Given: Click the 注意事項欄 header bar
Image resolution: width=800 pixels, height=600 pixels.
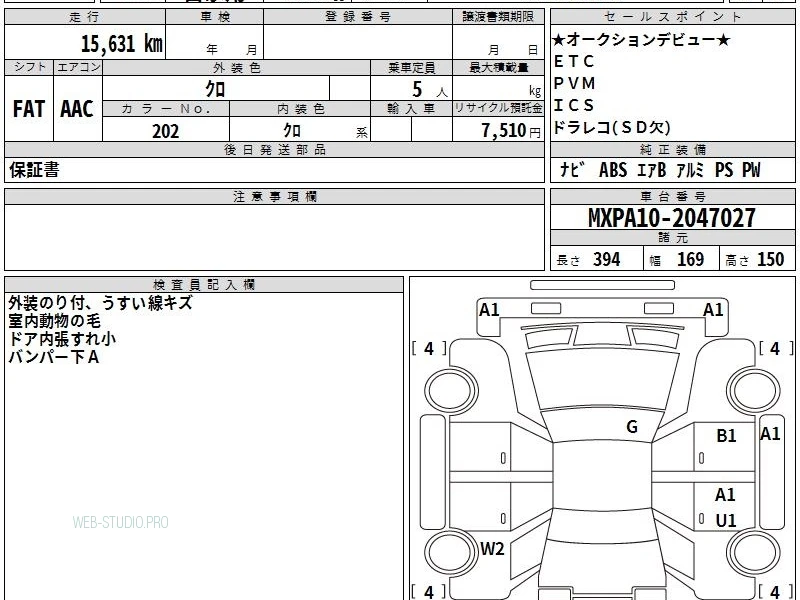Looking at the screenshot, I should coord(274,197).
